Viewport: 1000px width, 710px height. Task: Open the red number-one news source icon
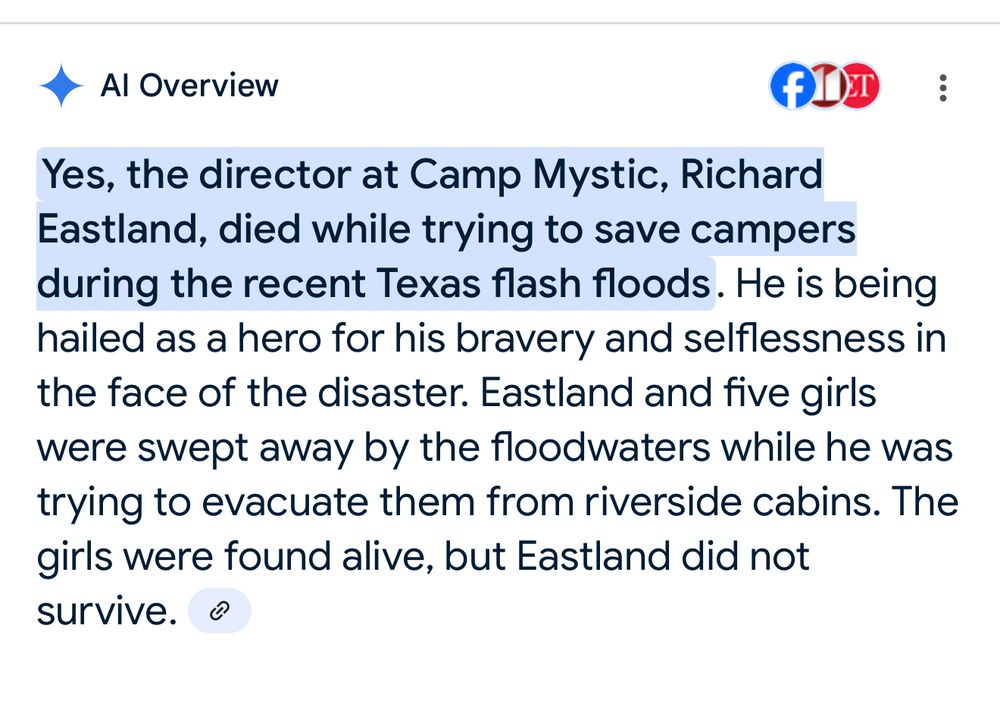tap(828, 87)
